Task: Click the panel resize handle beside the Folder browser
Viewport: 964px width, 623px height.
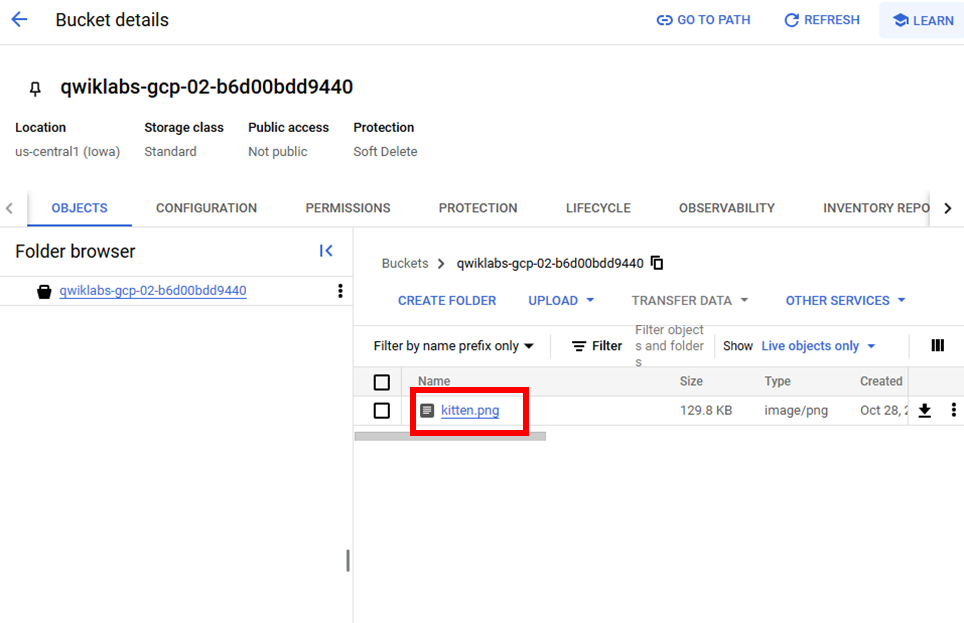Action: [x=348, y=560]
